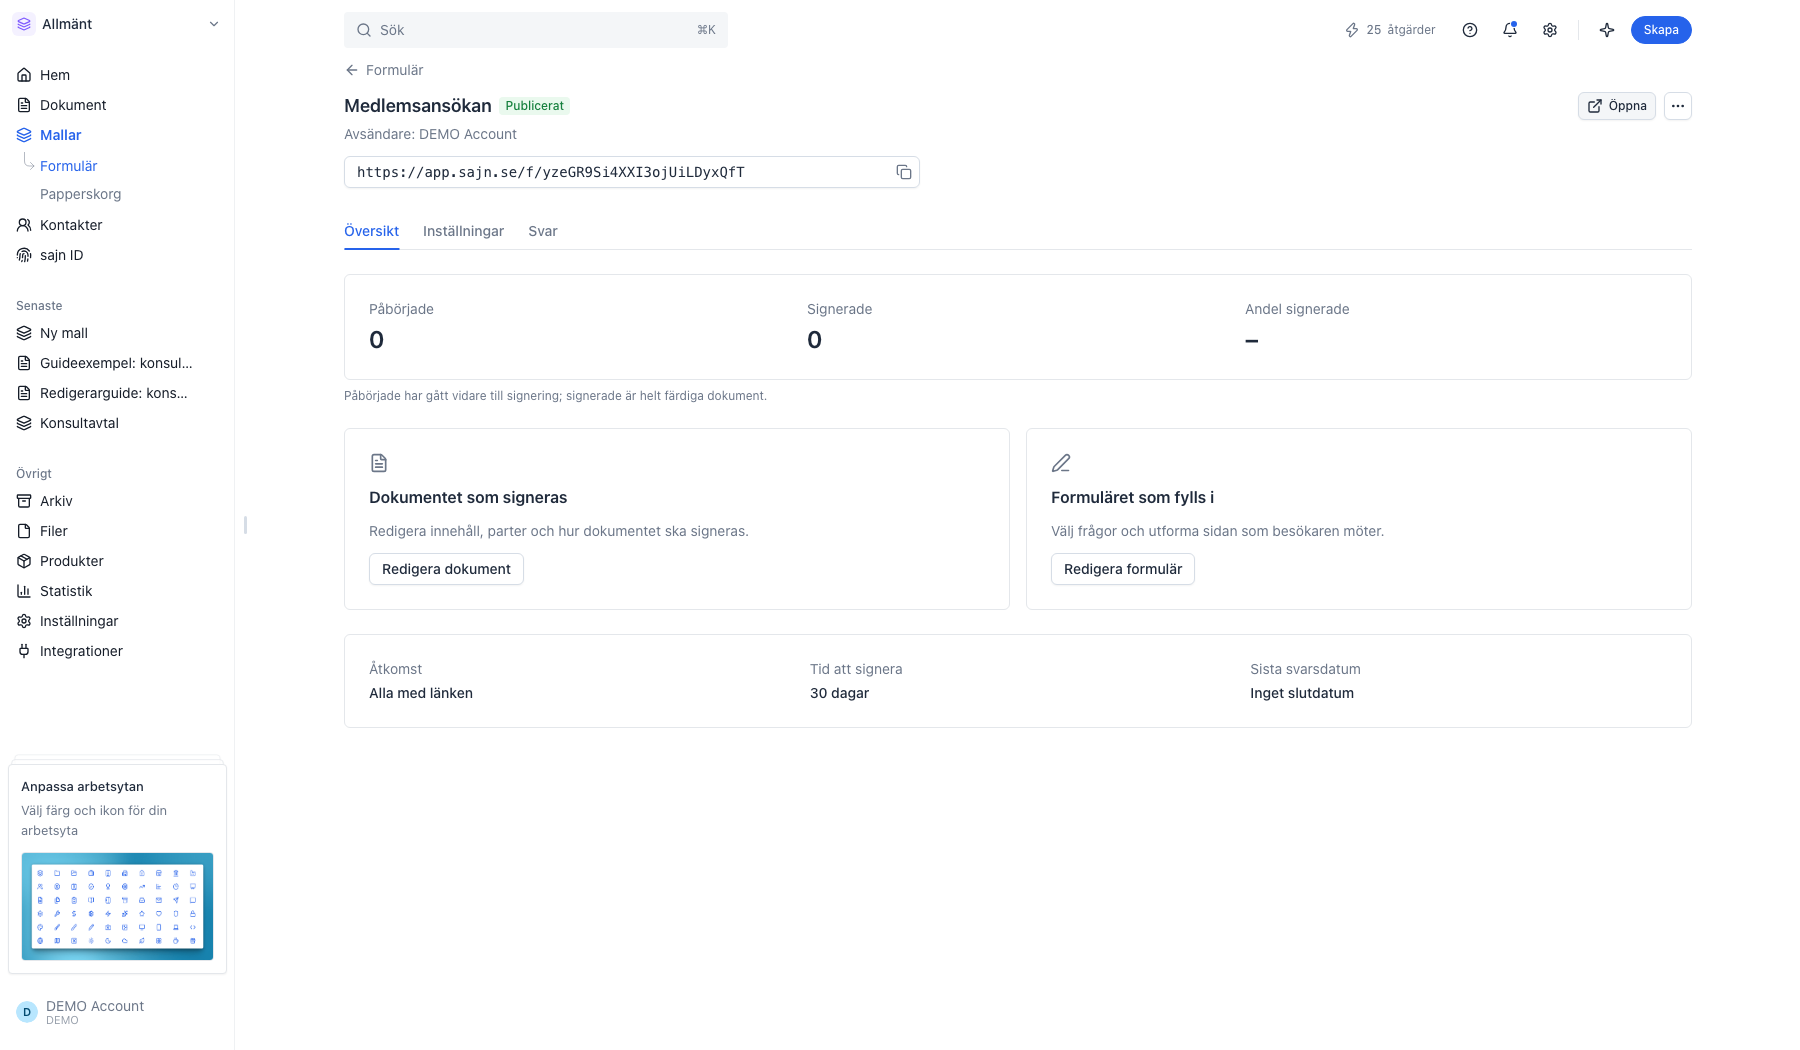Select the Översikt tab

tap(372, 231)
